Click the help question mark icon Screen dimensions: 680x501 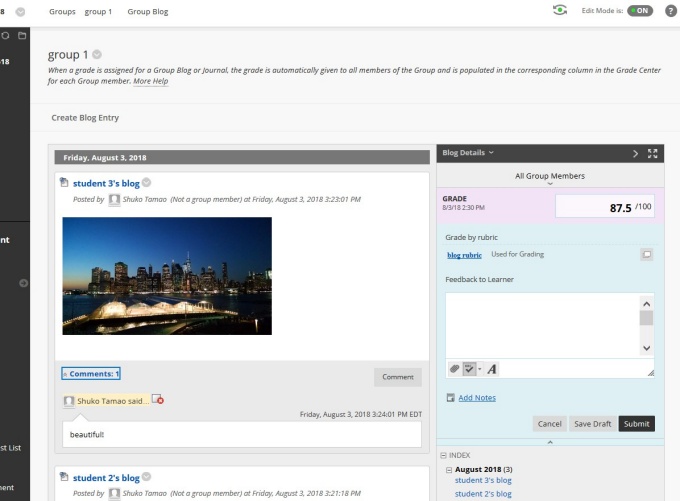point(671,11)
